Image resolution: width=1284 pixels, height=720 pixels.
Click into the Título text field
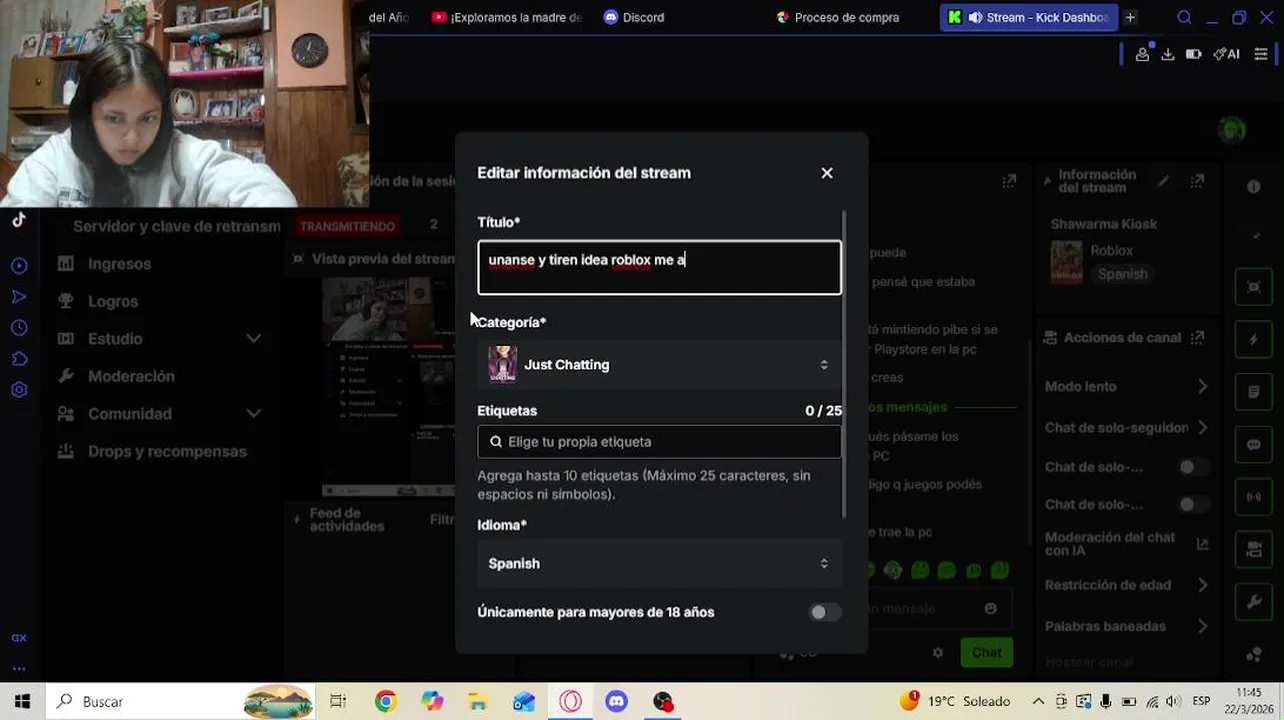[x=659, y=267]
